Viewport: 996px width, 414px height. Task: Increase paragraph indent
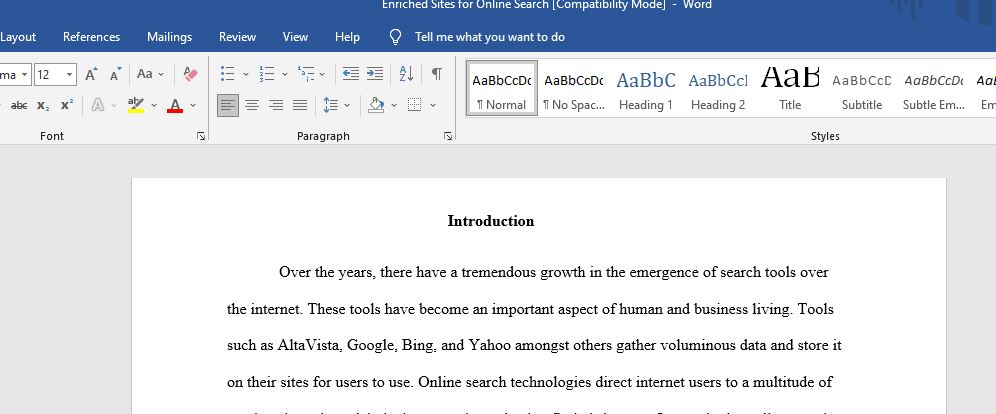pyautogui.click(x=375, y=74)
